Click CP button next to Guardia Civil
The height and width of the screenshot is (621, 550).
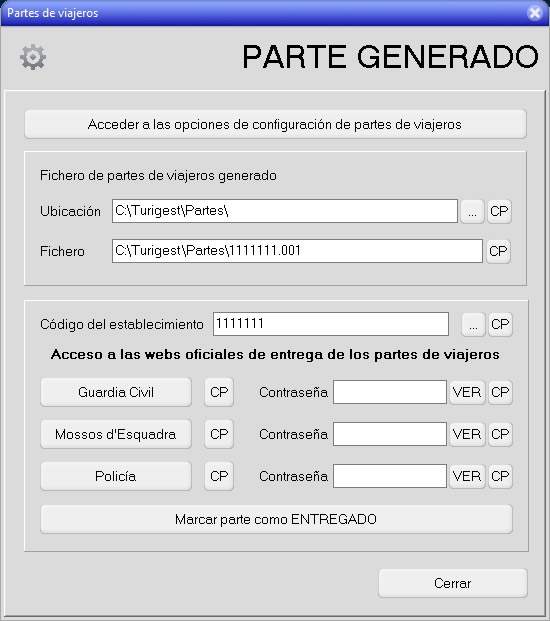point(219,392)
